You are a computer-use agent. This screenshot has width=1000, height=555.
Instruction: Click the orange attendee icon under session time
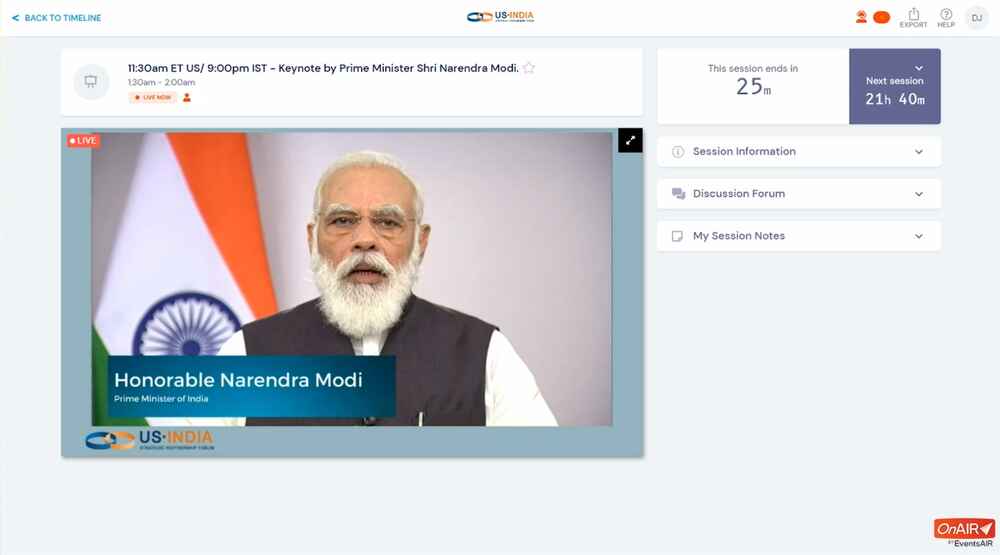[x=187, y=98]
